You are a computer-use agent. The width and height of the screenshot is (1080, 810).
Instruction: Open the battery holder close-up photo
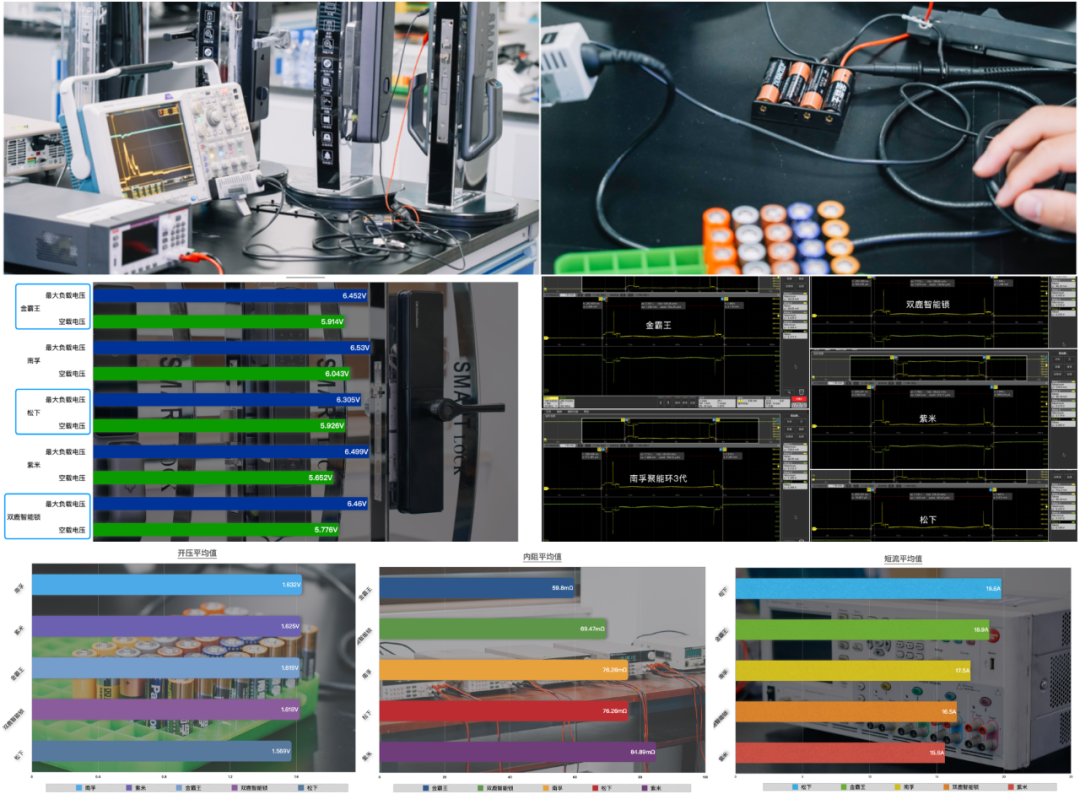point(809,138)
